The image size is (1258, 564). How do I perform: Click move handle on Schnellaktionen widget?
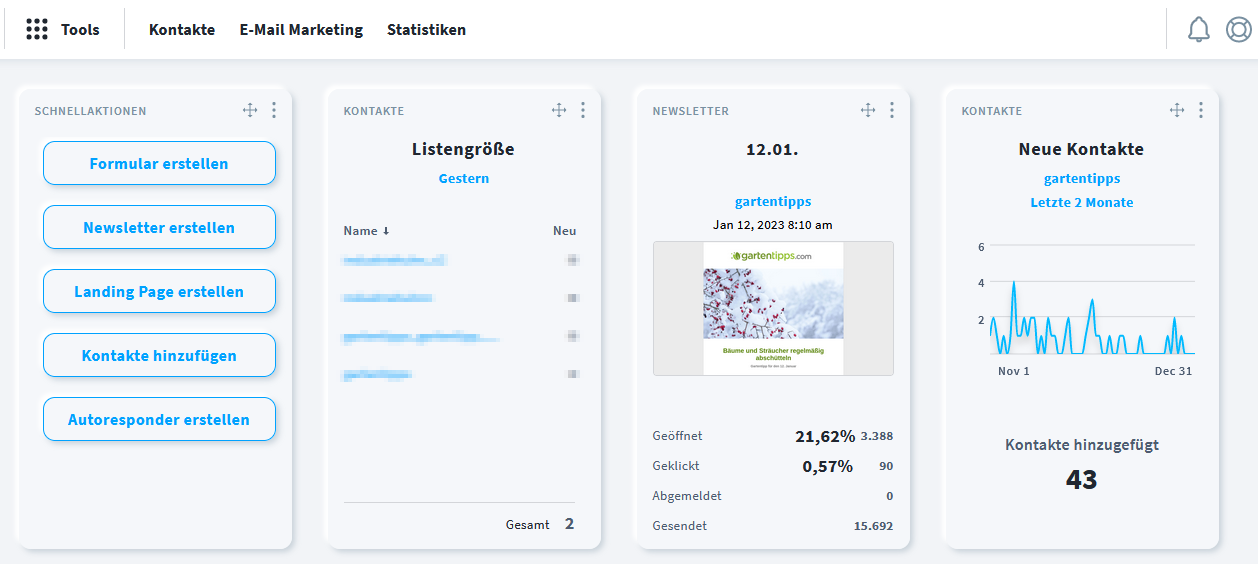tap(250, 110)
